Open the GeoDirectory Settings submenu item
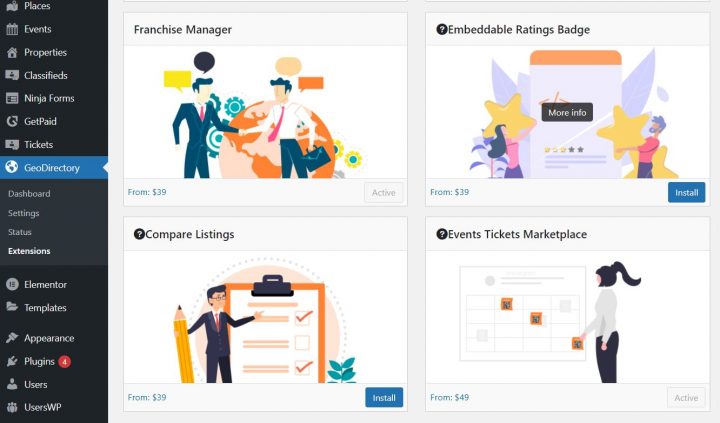Viewport: 720px width, 423px height. [23, 213]
